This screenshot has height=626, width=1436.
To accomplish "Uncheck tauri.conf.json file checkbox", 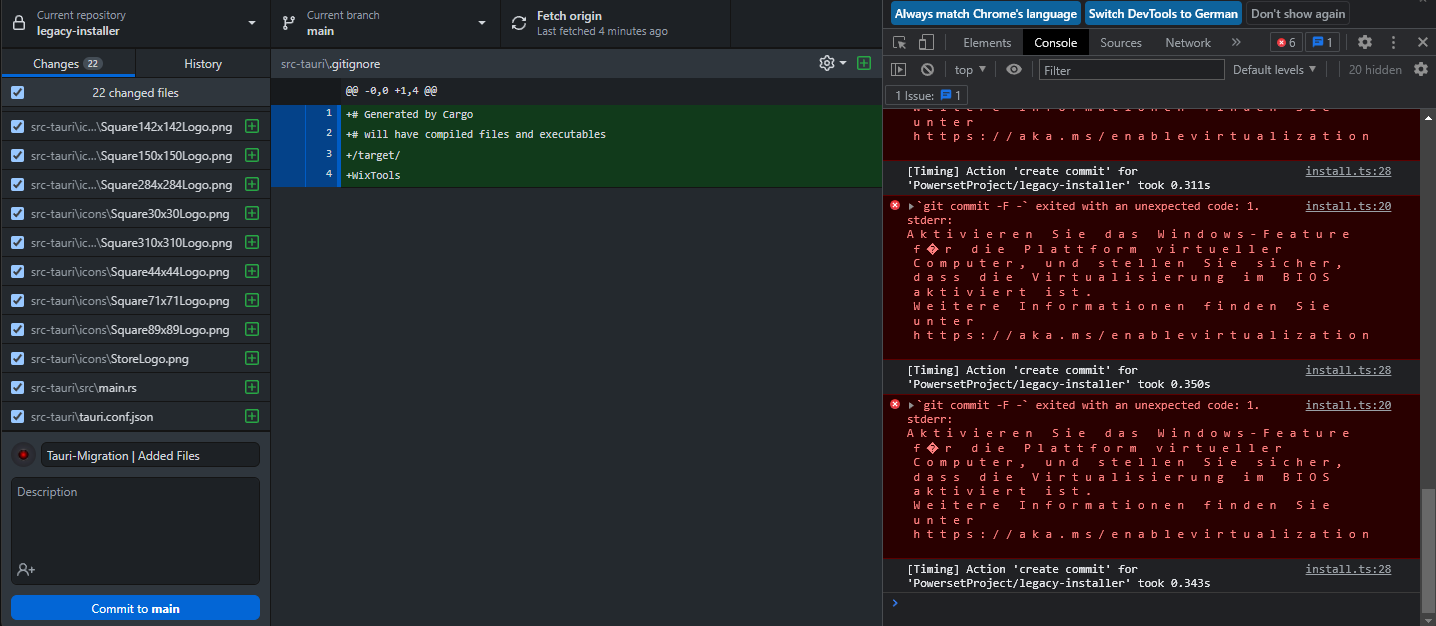I will [17, 417].
